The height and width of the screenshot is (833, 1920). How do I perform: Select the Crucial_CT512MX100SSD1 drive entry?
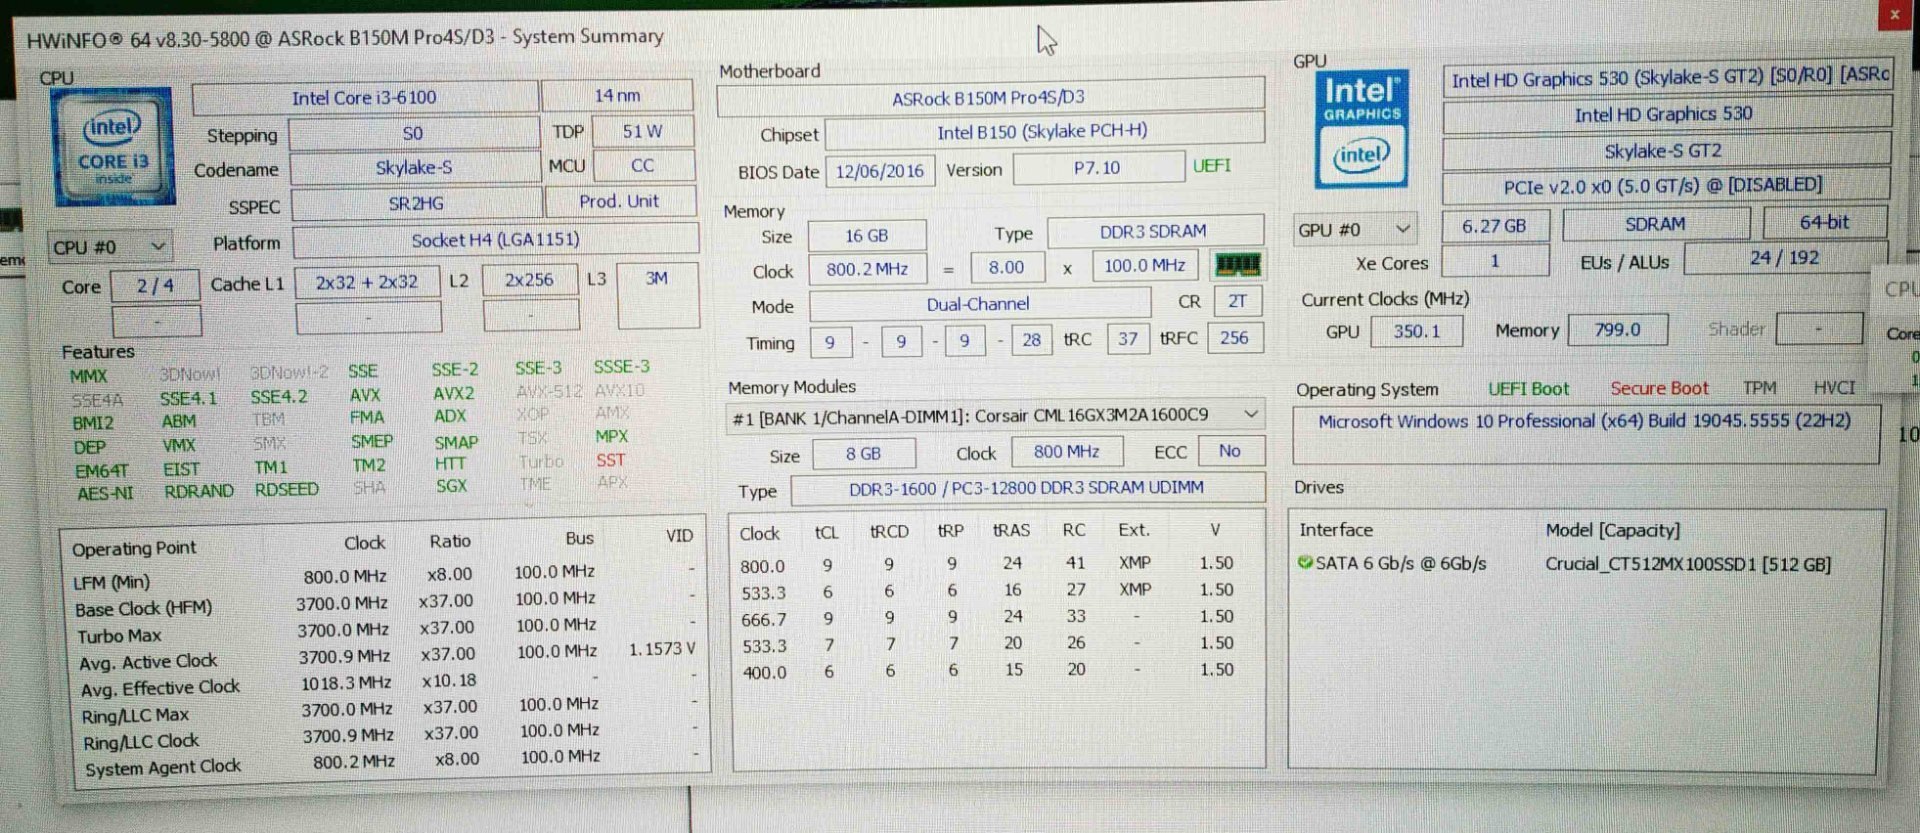tap(1688, 565)
